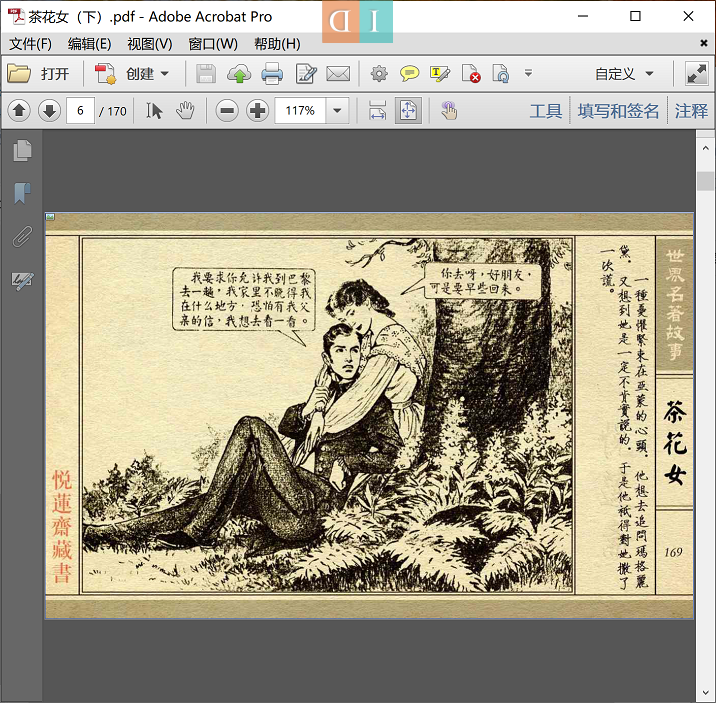Close the document with the menu bar X

[704, 43]
